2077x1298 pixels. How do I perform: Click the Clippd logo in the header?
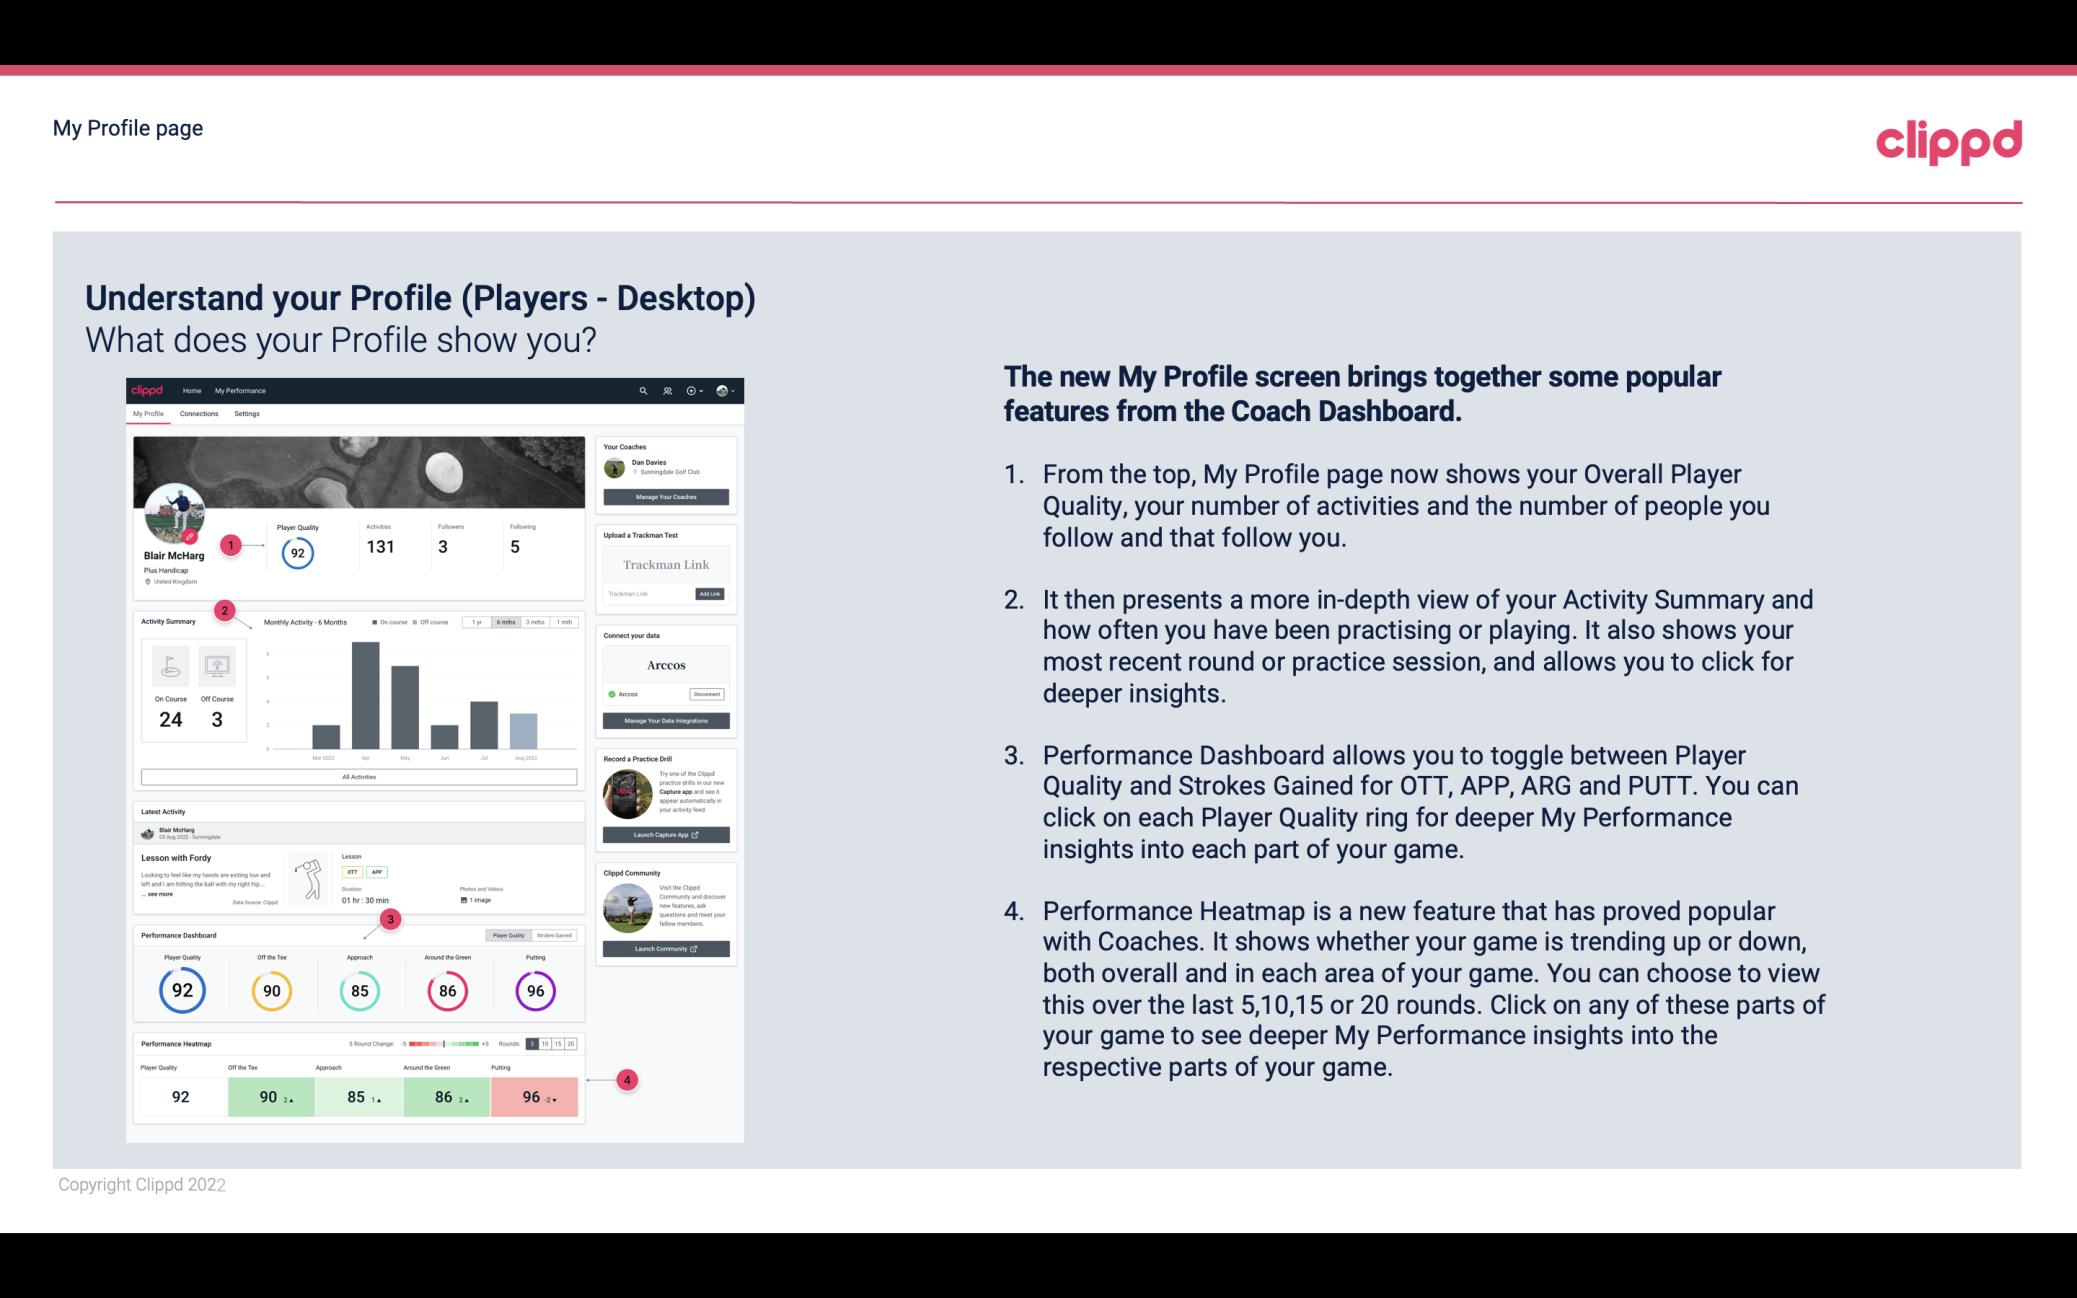[x=1950, y=139]
